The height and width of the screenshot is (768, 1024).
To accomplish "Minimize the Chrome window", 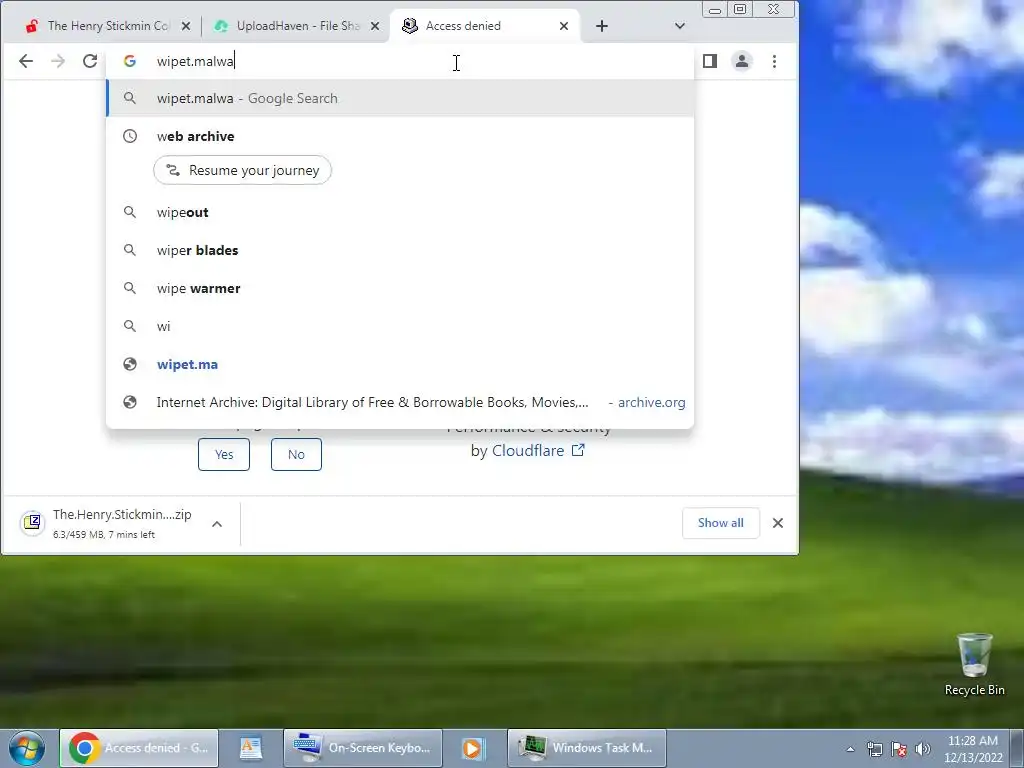I will (715, 9).
